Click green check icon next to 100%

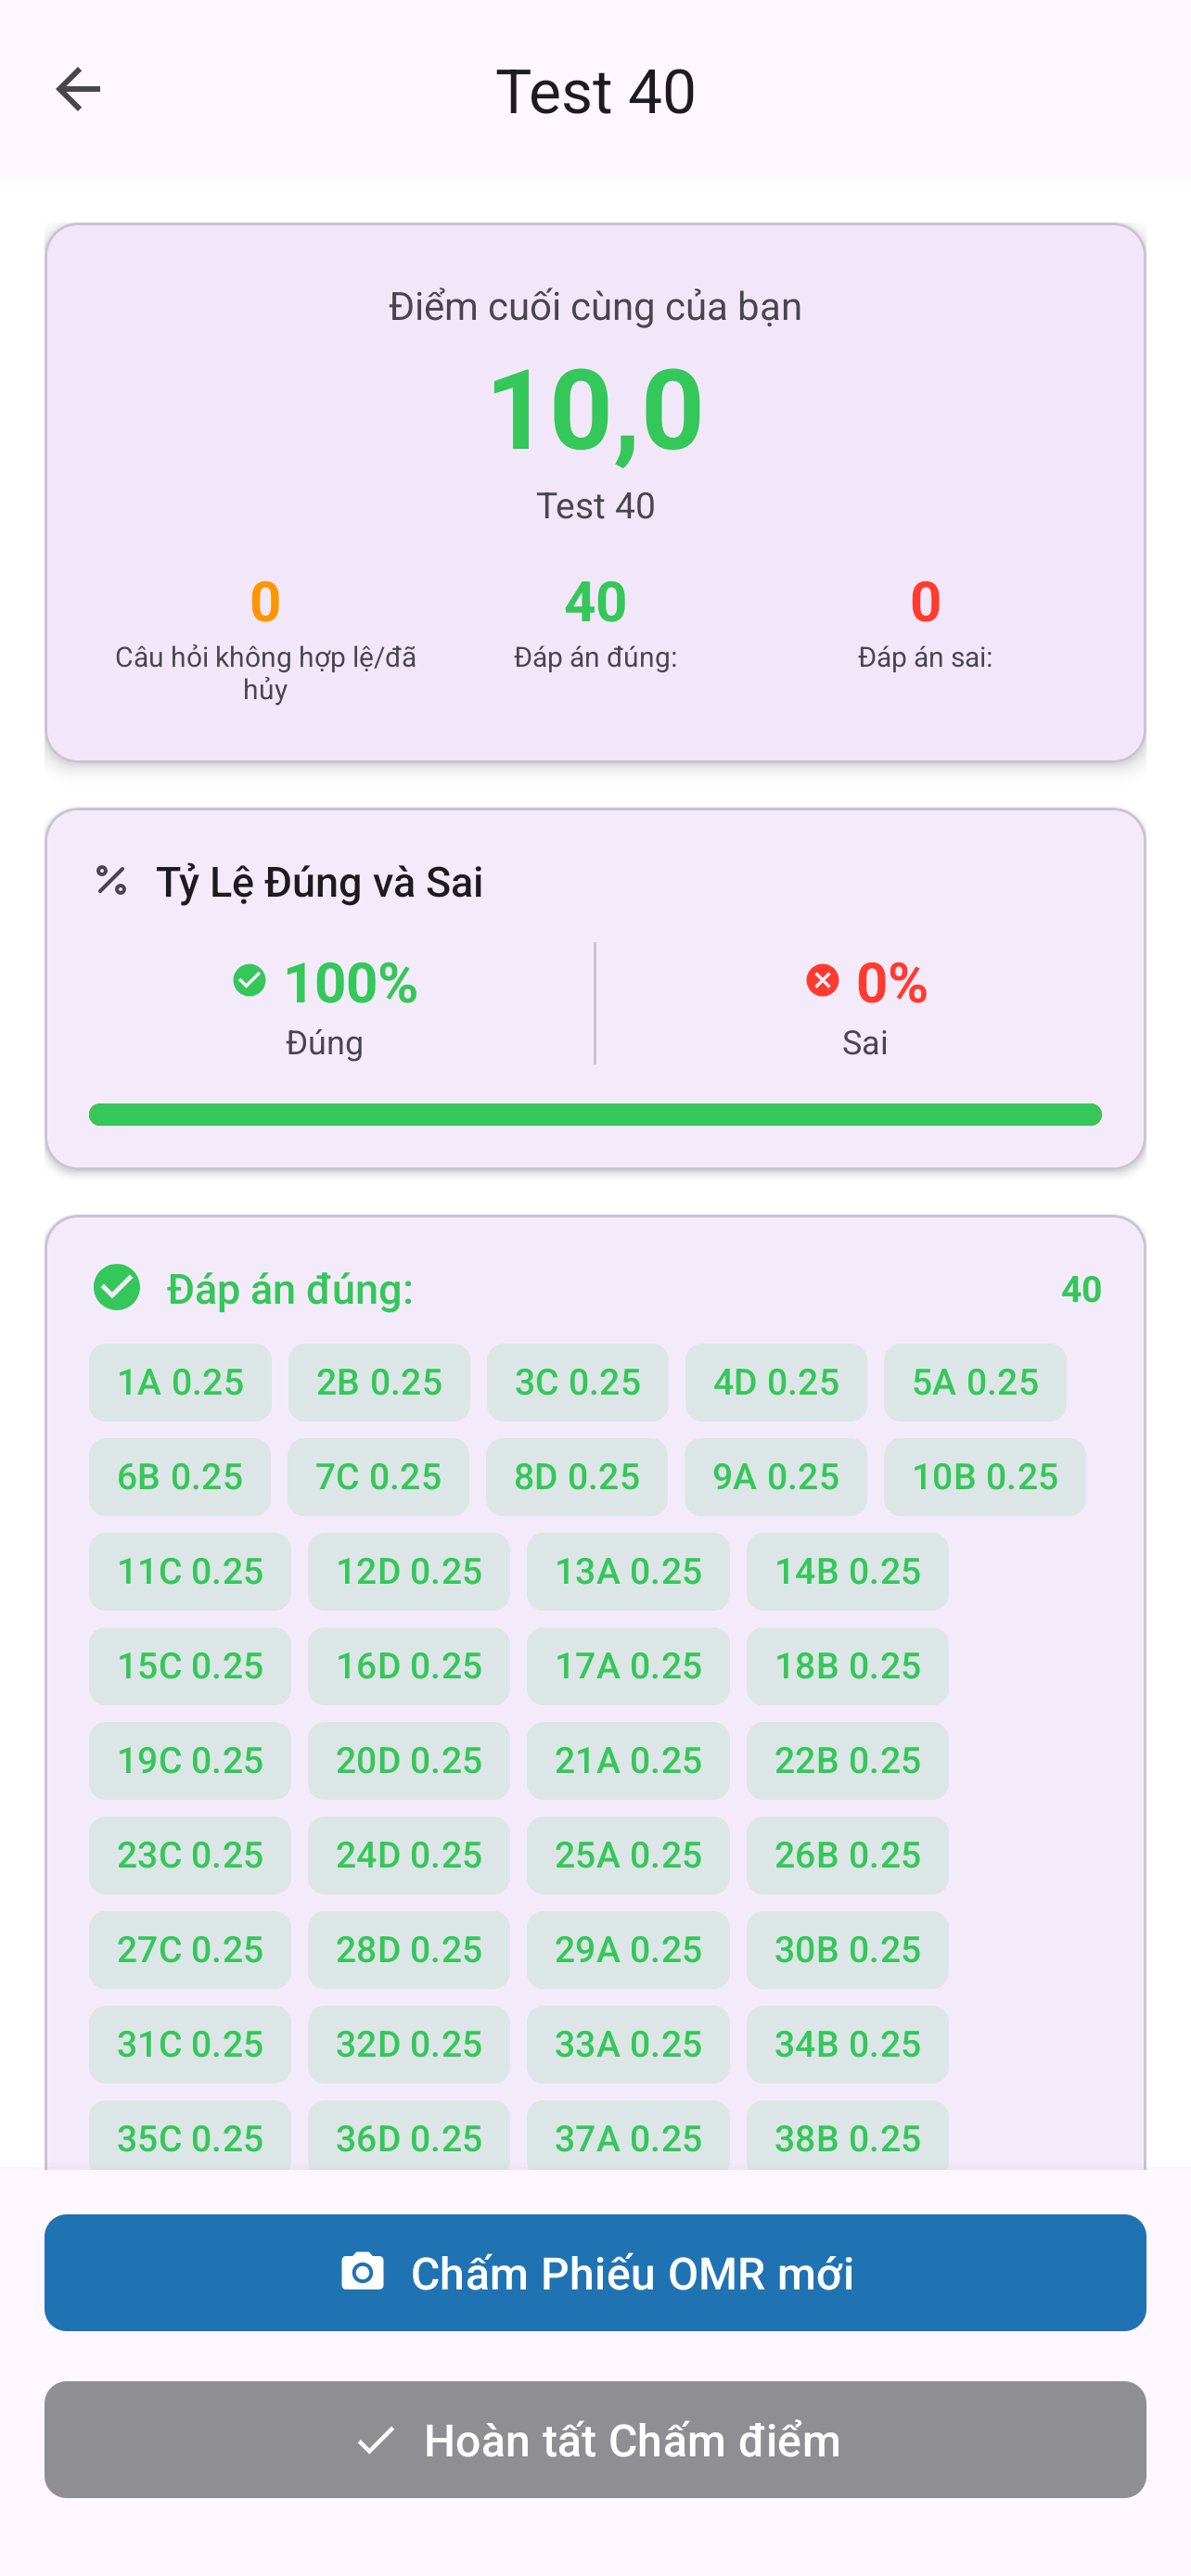coord(249,981)
